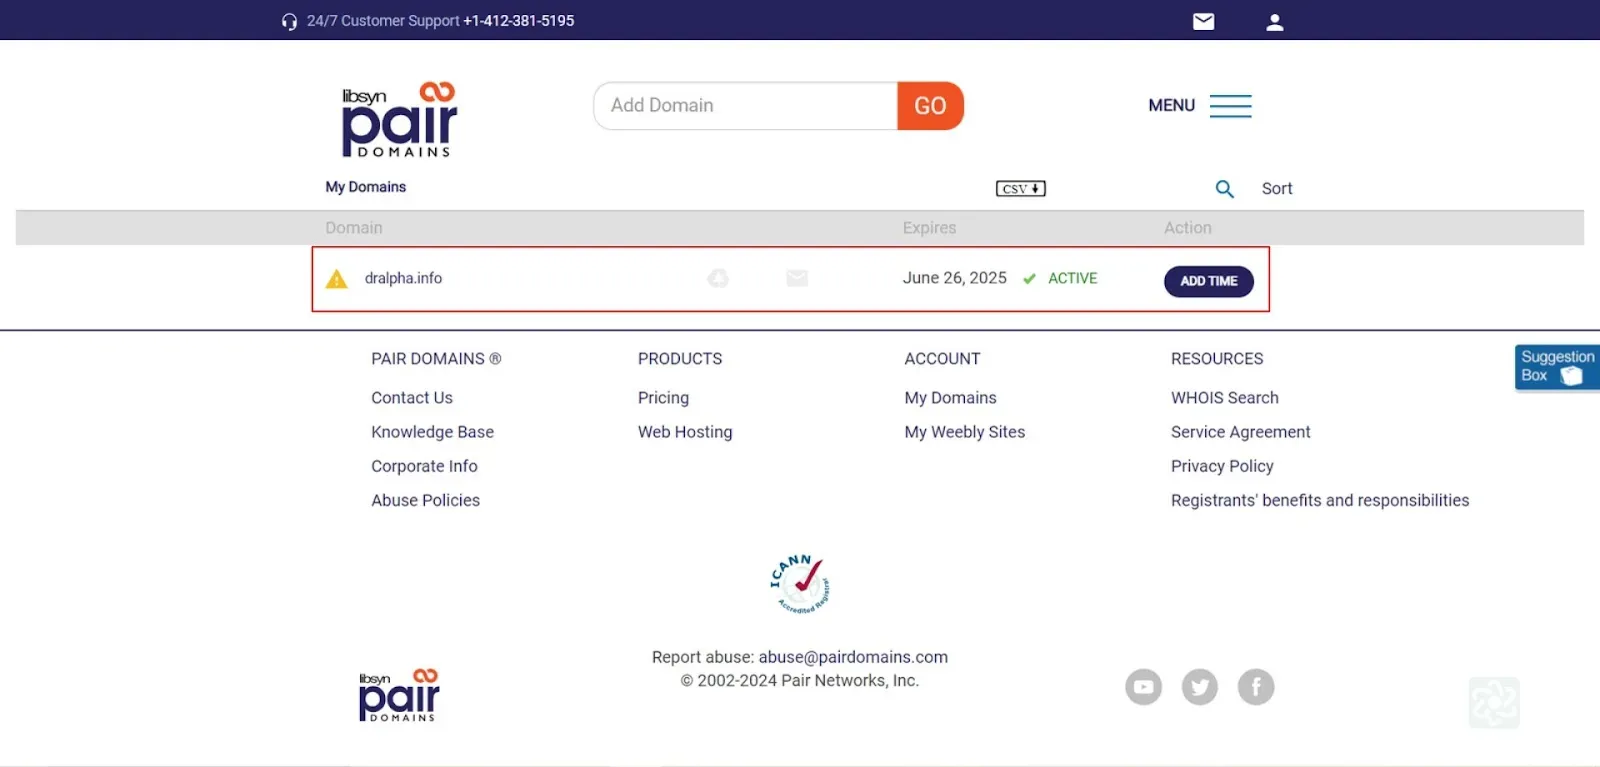Click the My Domains page heading

click(366, 187)
